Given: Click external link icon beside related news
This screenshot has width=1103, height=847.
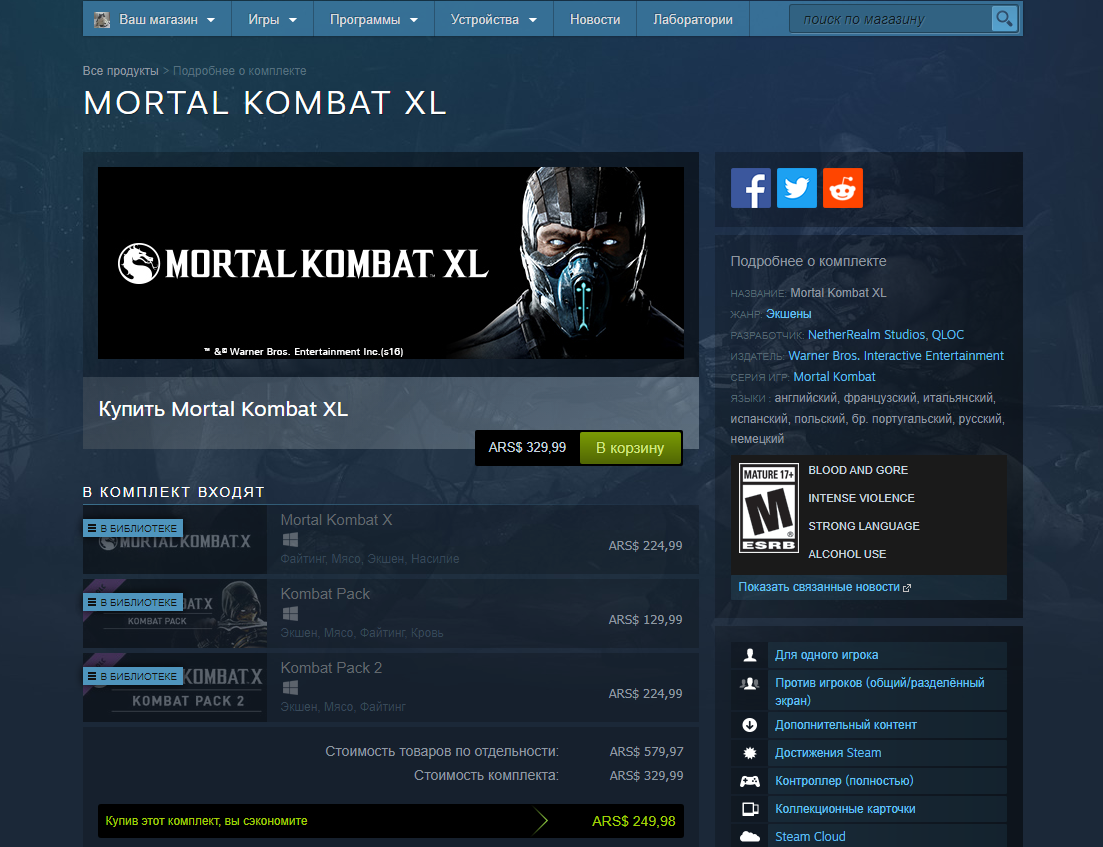Looking at the screenshot, I should tap(907, 588).
